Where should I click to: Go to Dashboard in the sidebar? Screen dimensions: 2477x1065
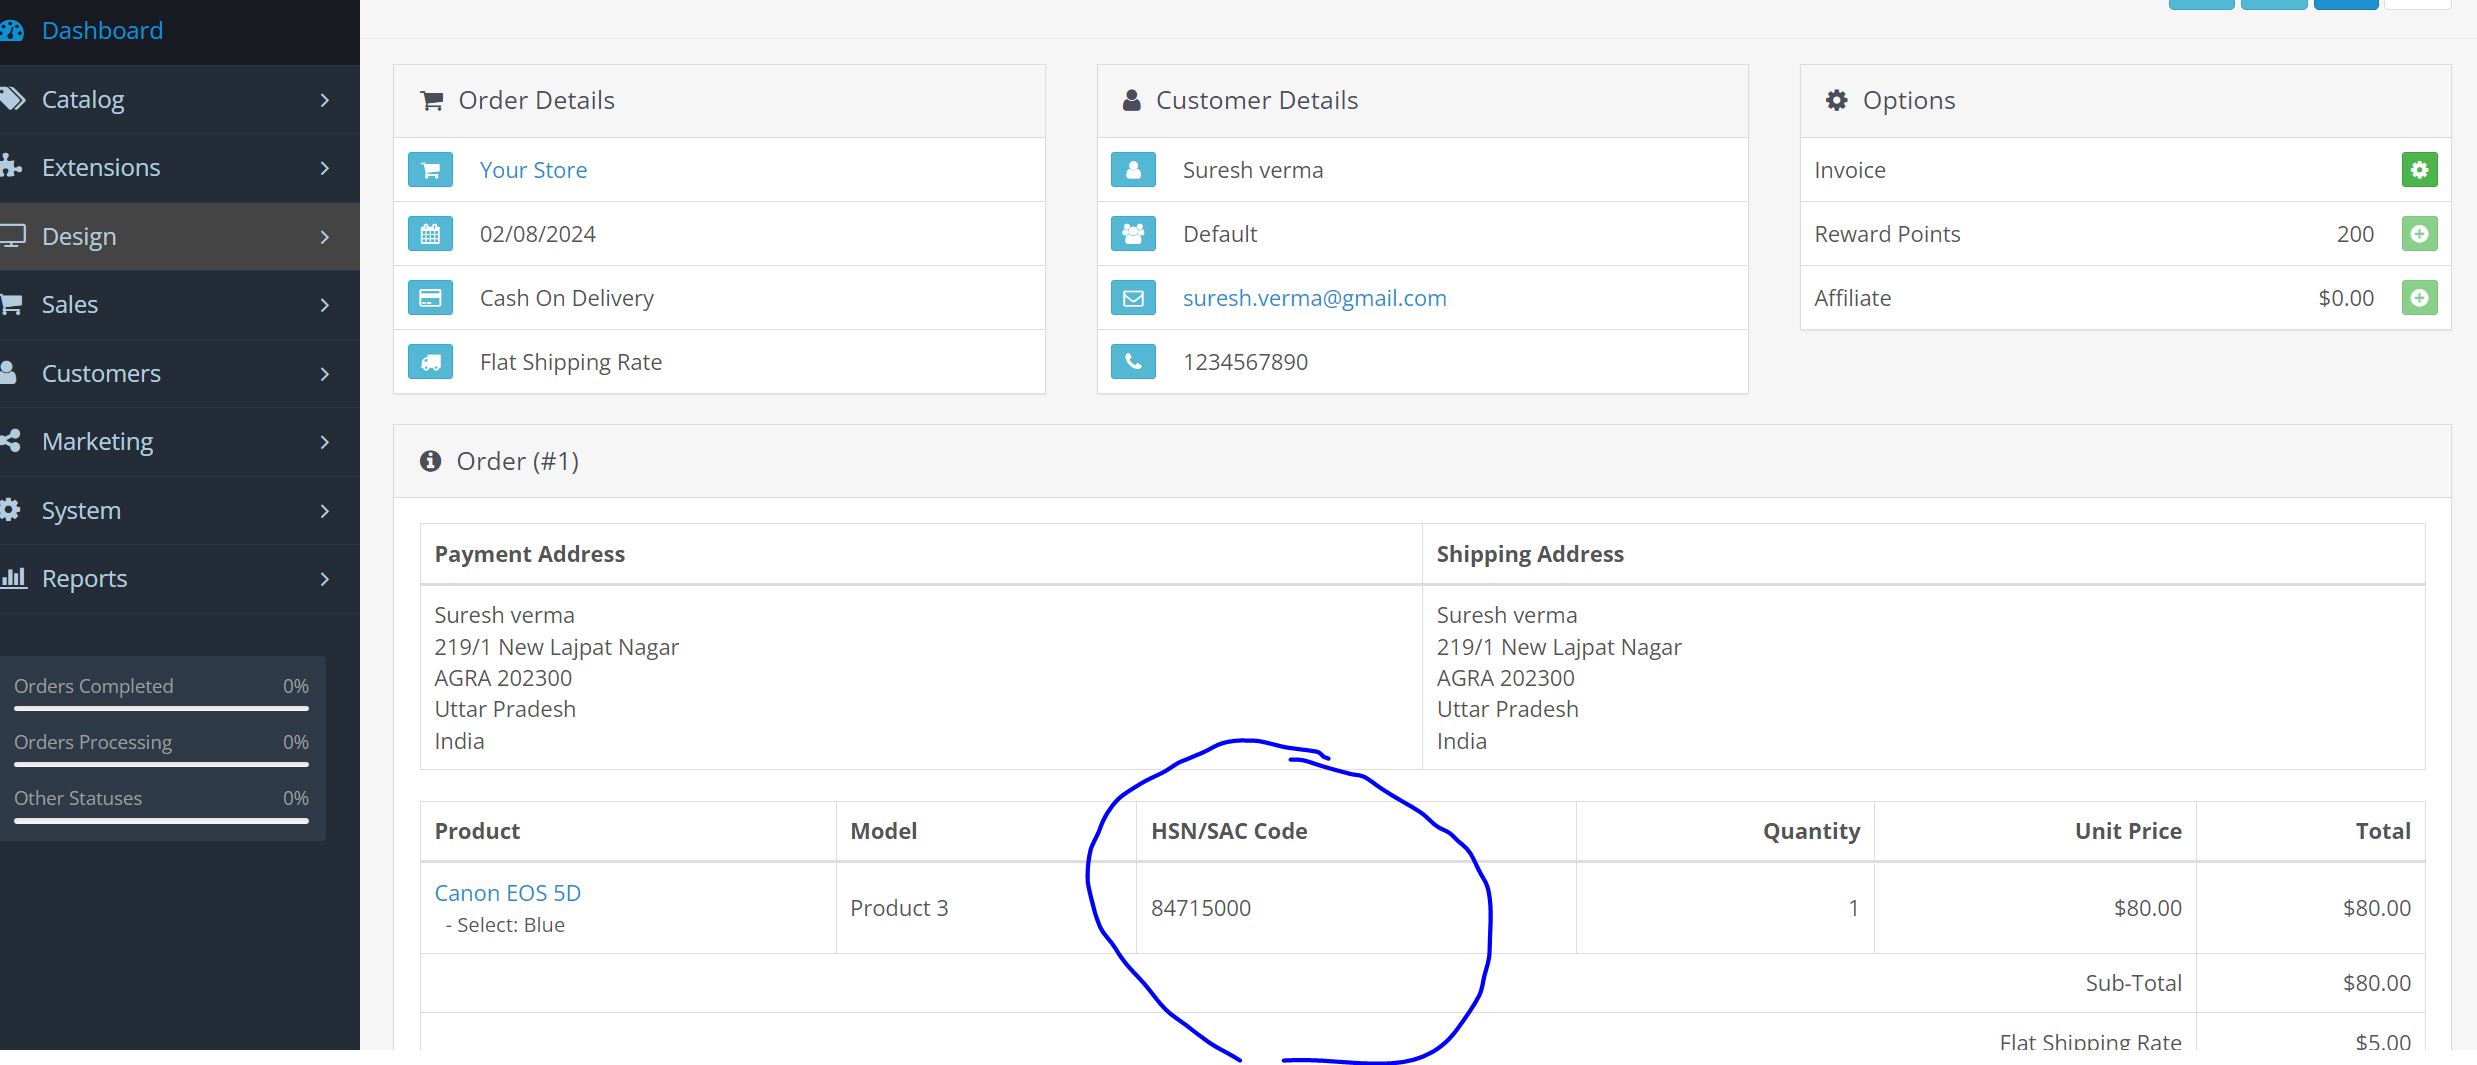pos(102,31)
